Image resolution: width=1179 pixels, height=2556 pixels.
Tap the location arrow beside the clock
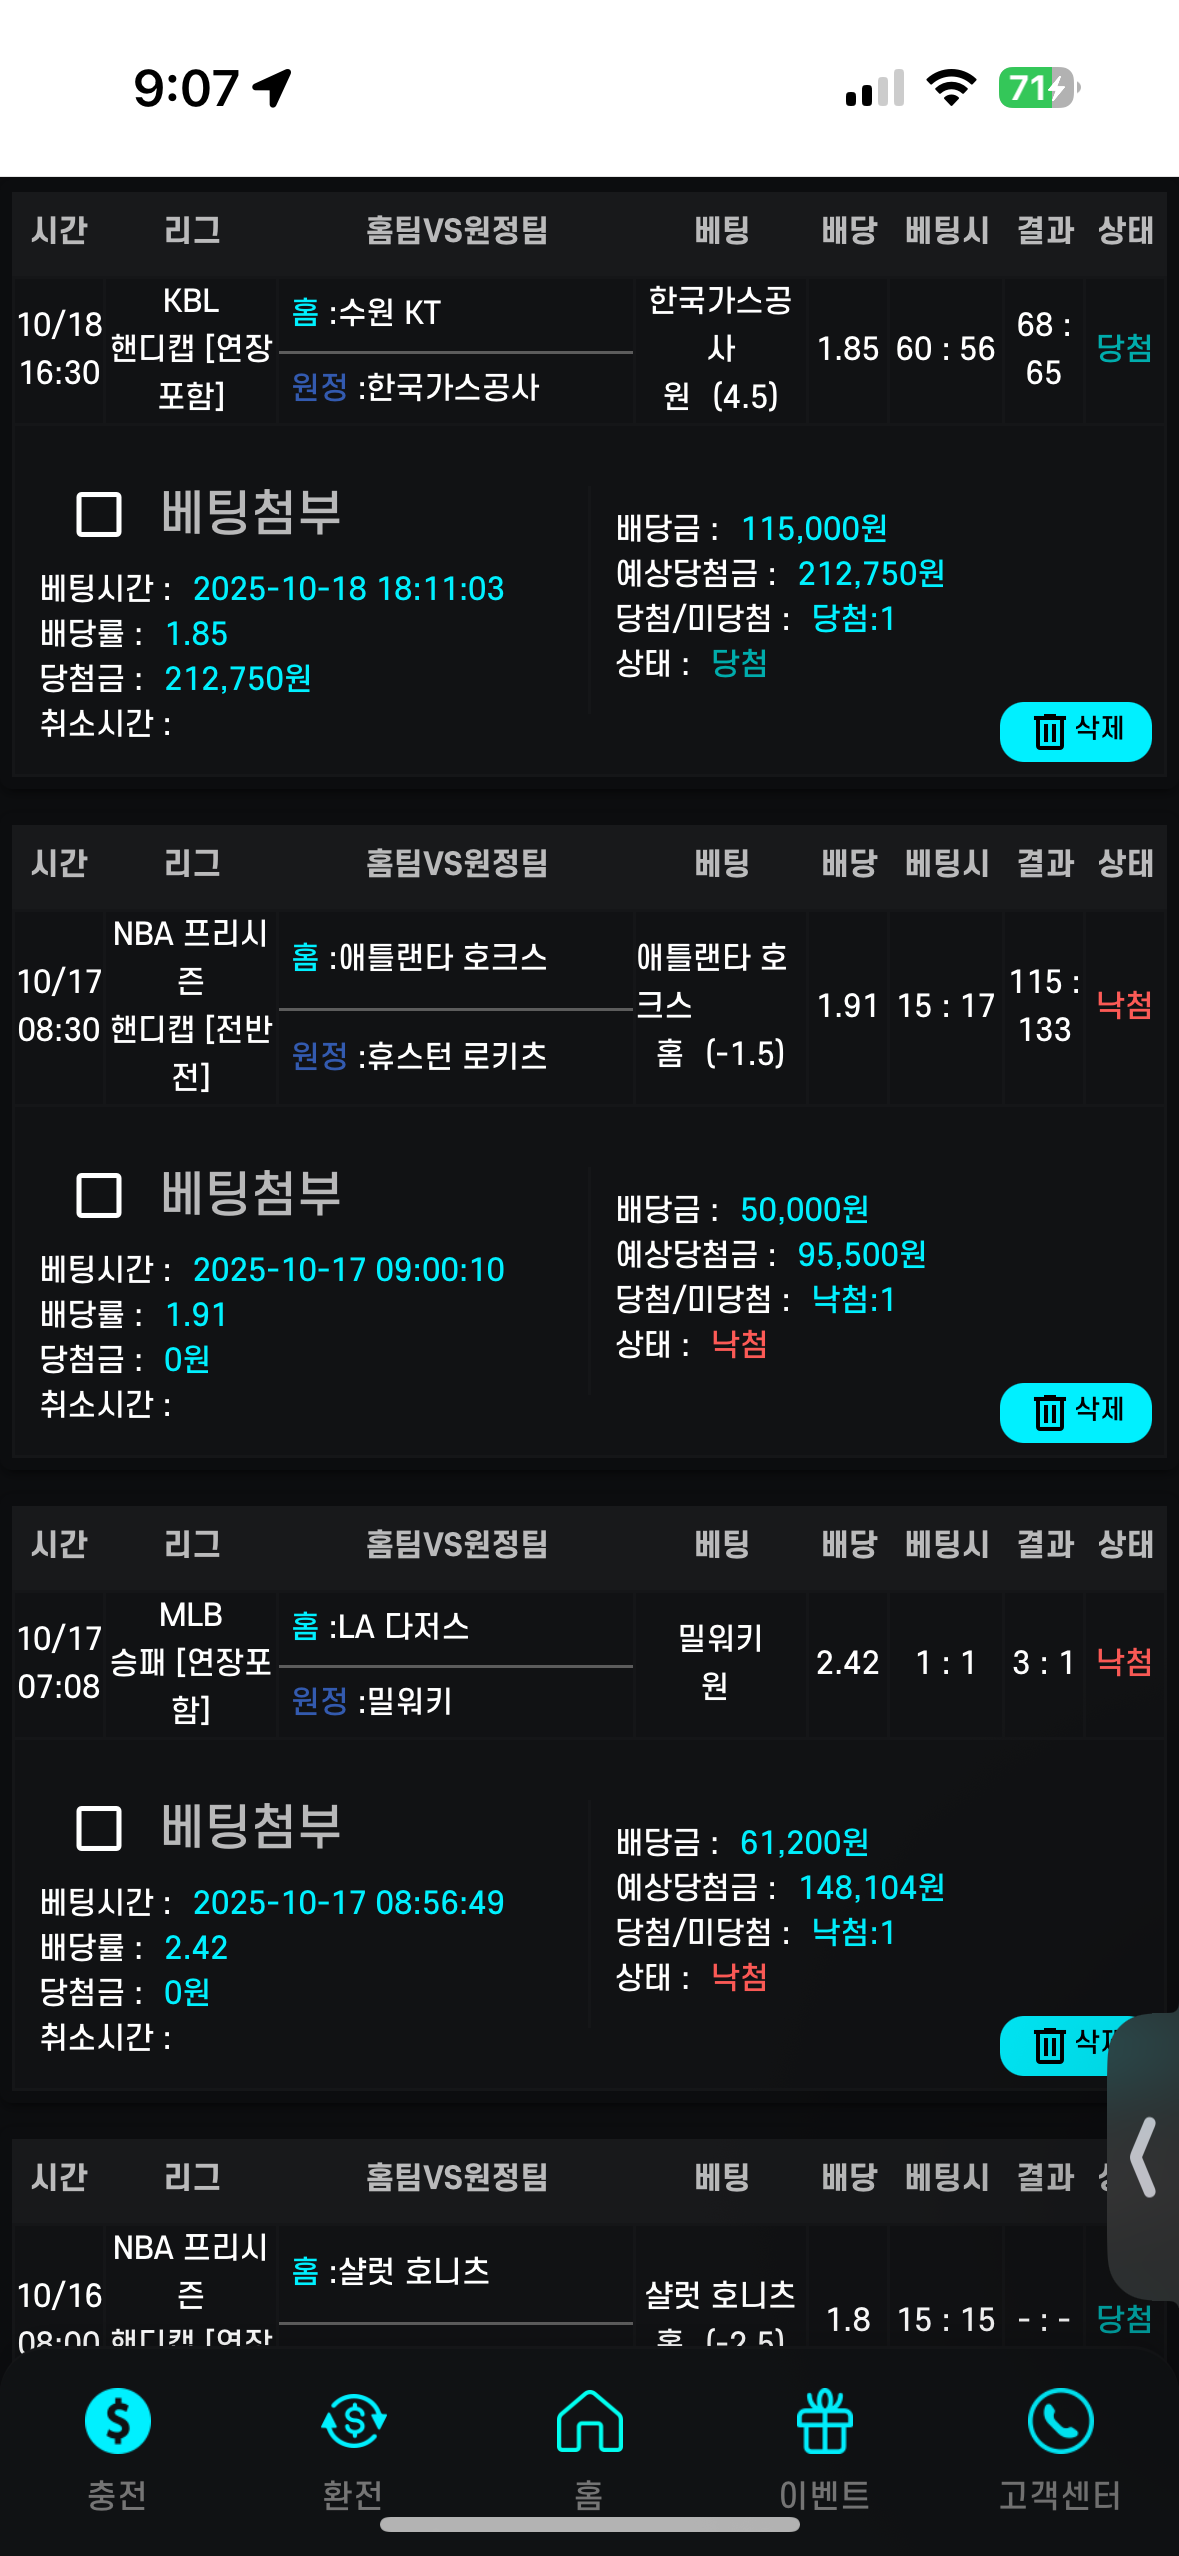(x=272, y=88)
